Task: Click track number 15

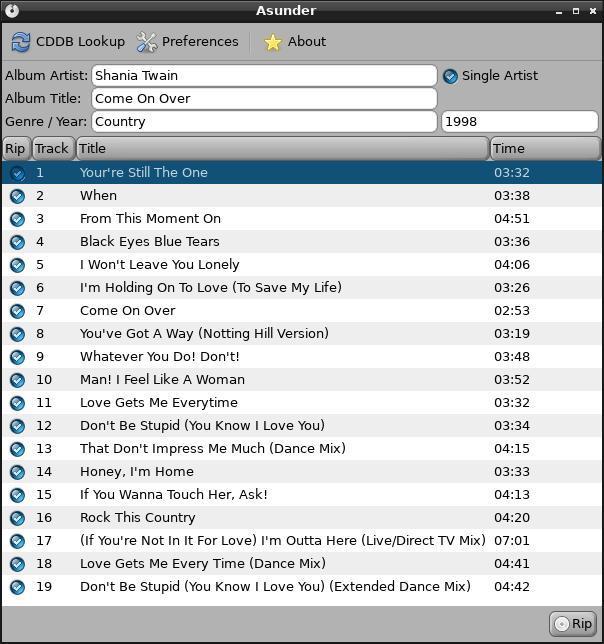Action: point(44,494)
